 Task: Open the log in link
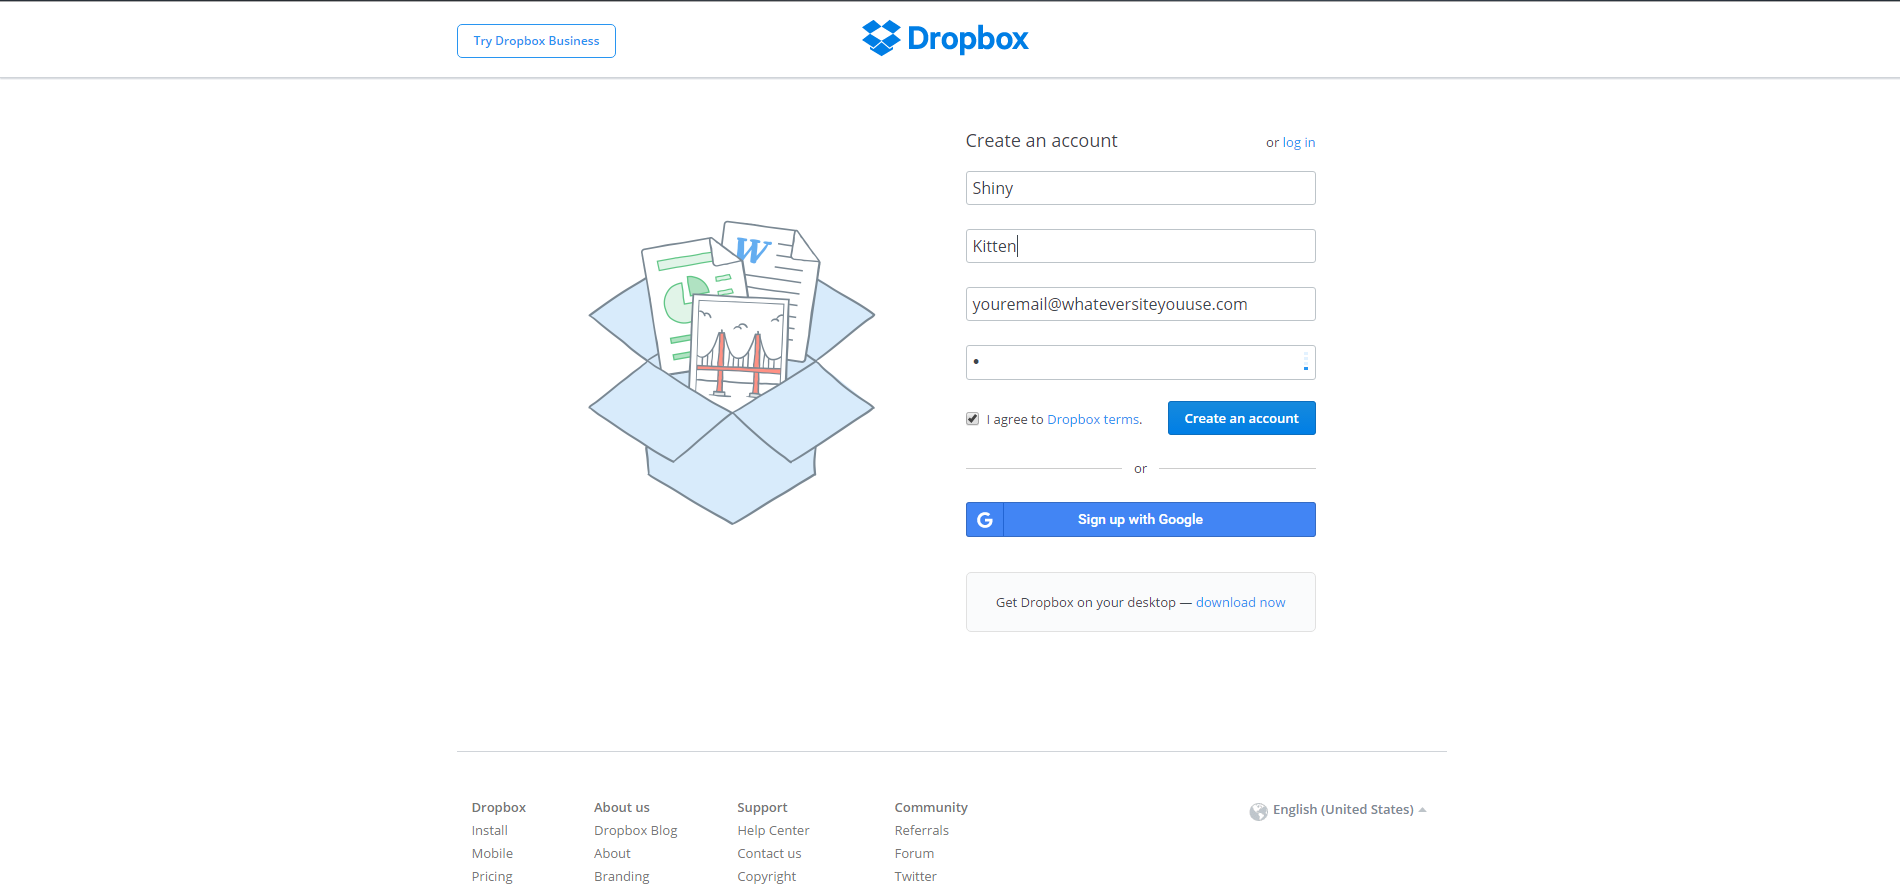click(x=1298, y=143)
